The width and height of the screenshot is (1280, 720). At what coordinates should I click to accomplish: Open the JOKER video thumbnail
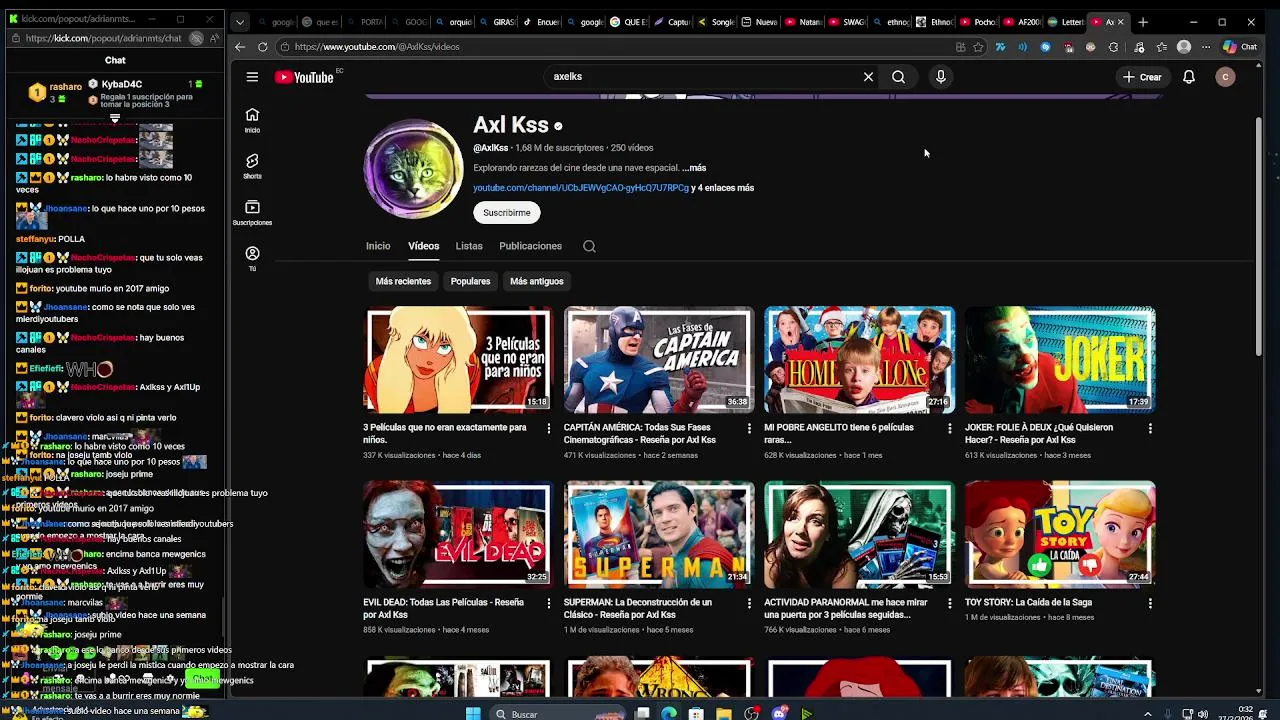pyautogui.click(x=1060, y=360)
